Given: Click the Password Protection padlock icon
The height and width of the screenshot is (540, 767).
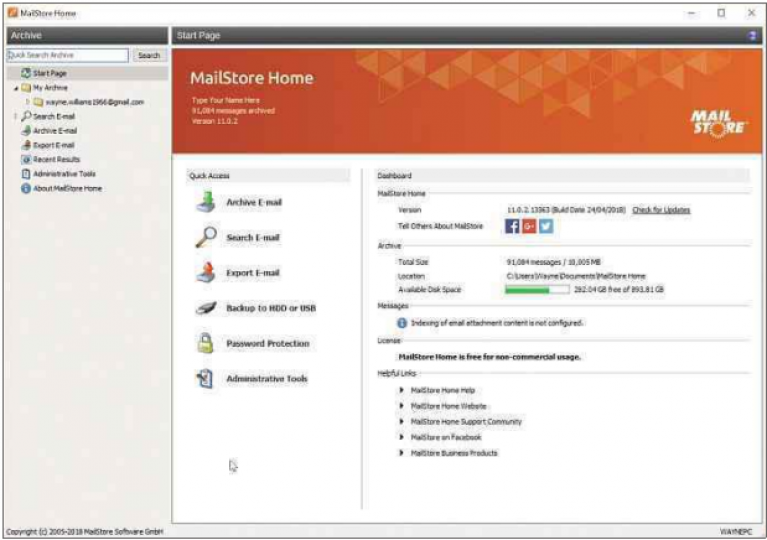Looking at the screenshot, I should [205, 343].
